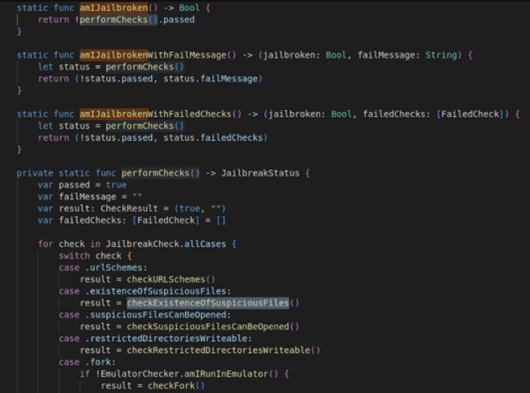Click the JailbreakStatus return type
Viewport: 530px width, 393px height.
pos(260,173)
